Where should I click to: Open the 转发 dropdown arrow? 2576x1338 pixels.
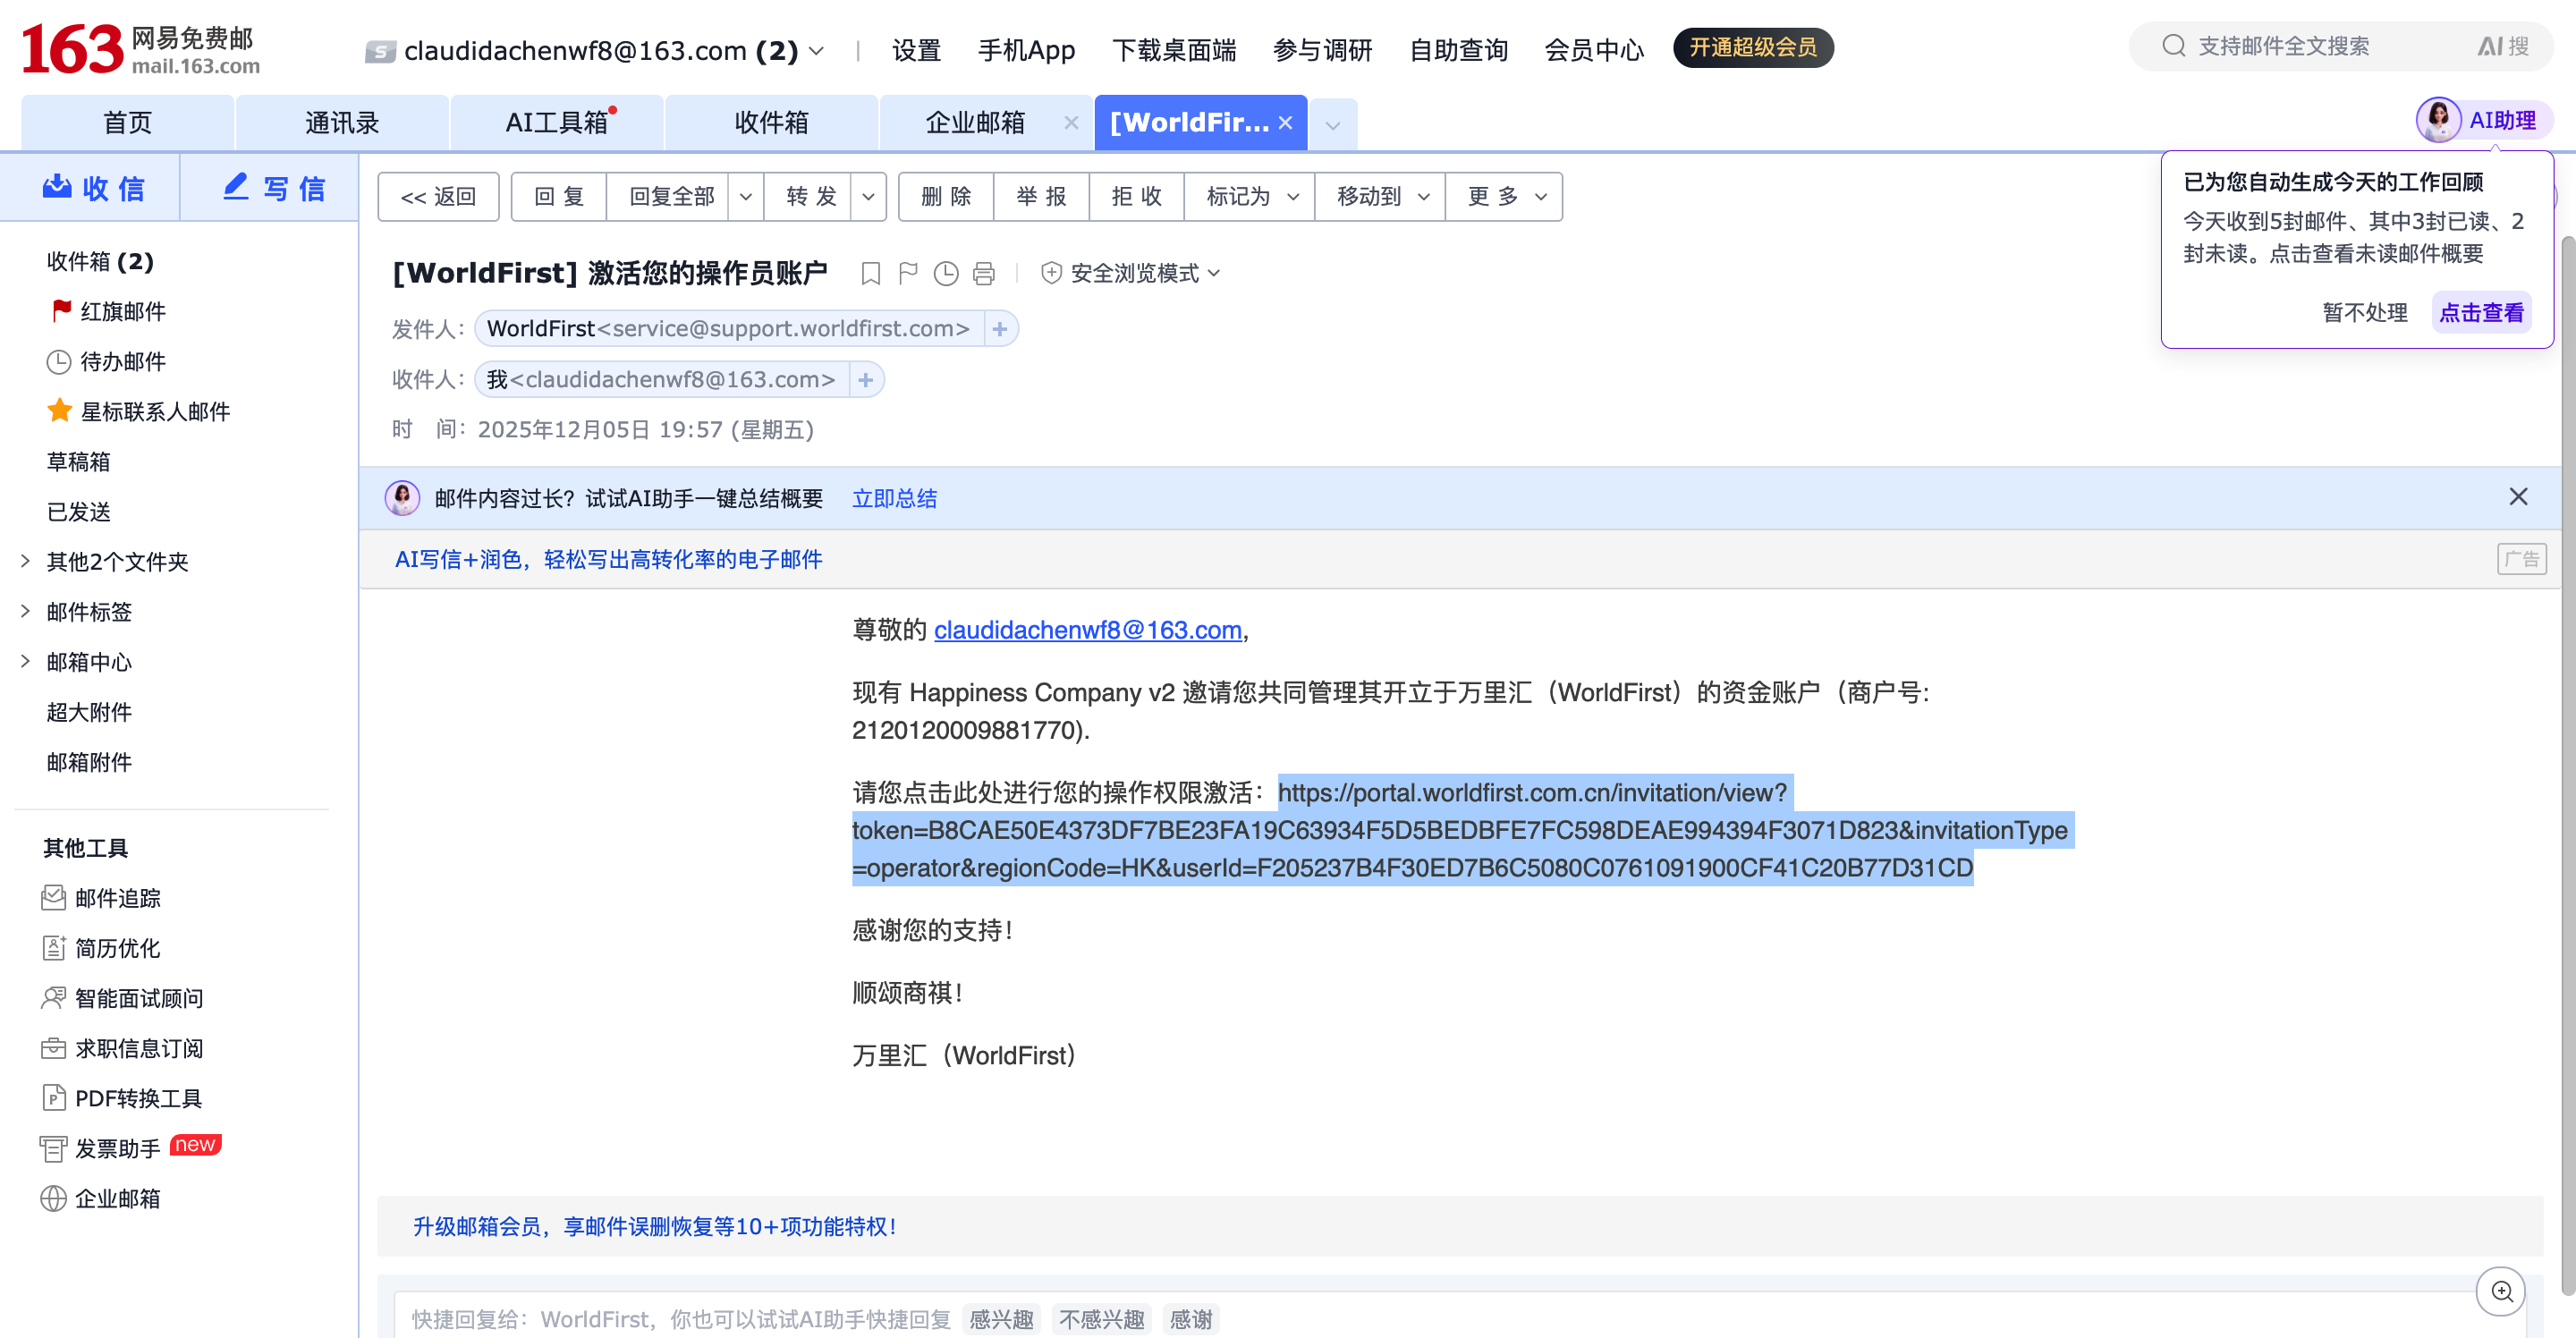coord(868,197)
